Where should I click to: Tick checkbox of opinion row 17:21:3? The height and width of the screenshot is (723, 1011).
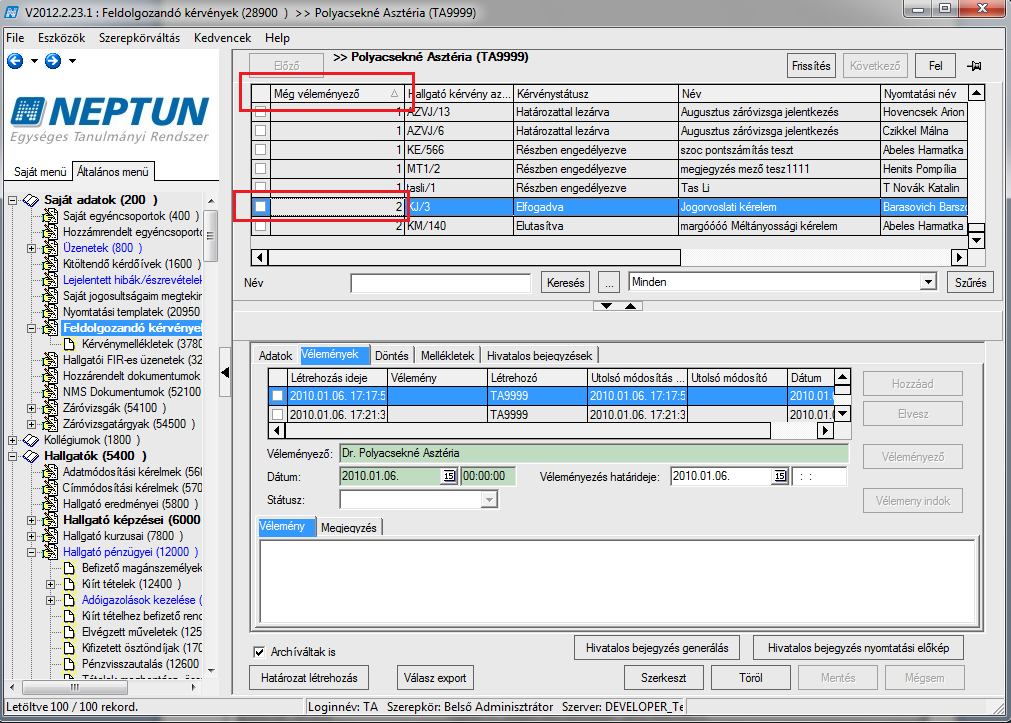click(x=277, y=414)
